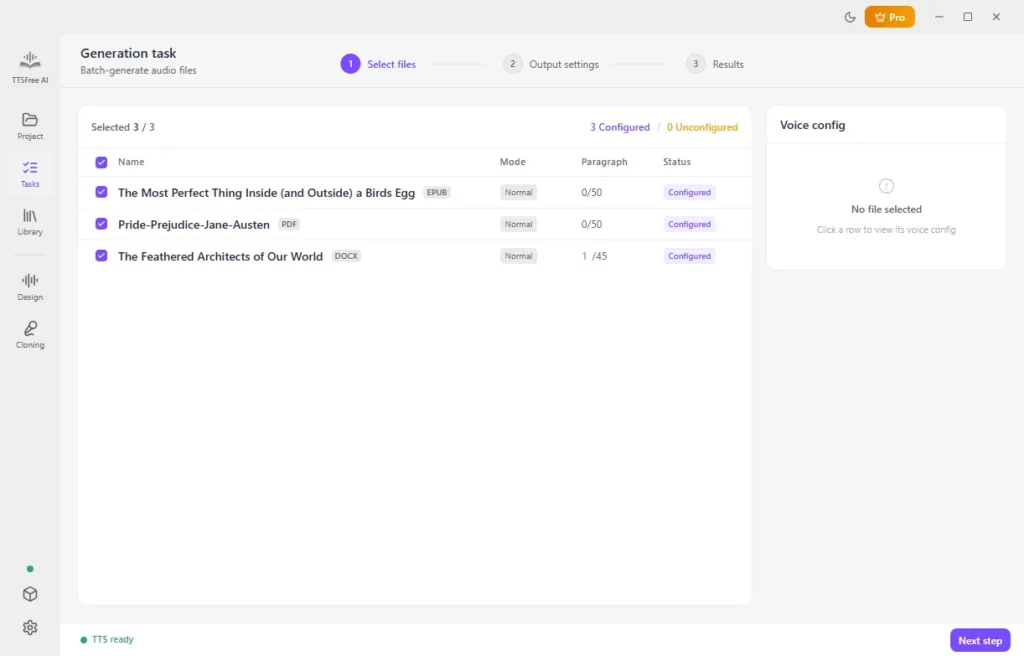Viewport: 1024px width, 656px height.
Task: Open the Project section in sidebar
Action: click(x=30, y=126)
